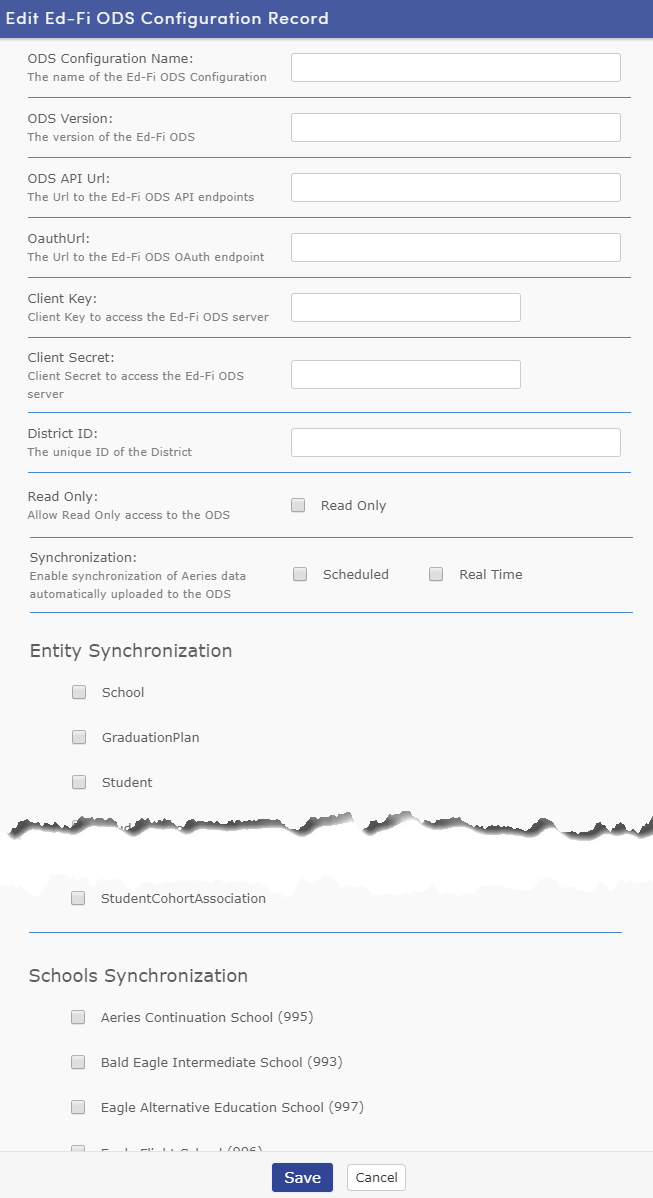Check the Student entity checkbox

79,782
